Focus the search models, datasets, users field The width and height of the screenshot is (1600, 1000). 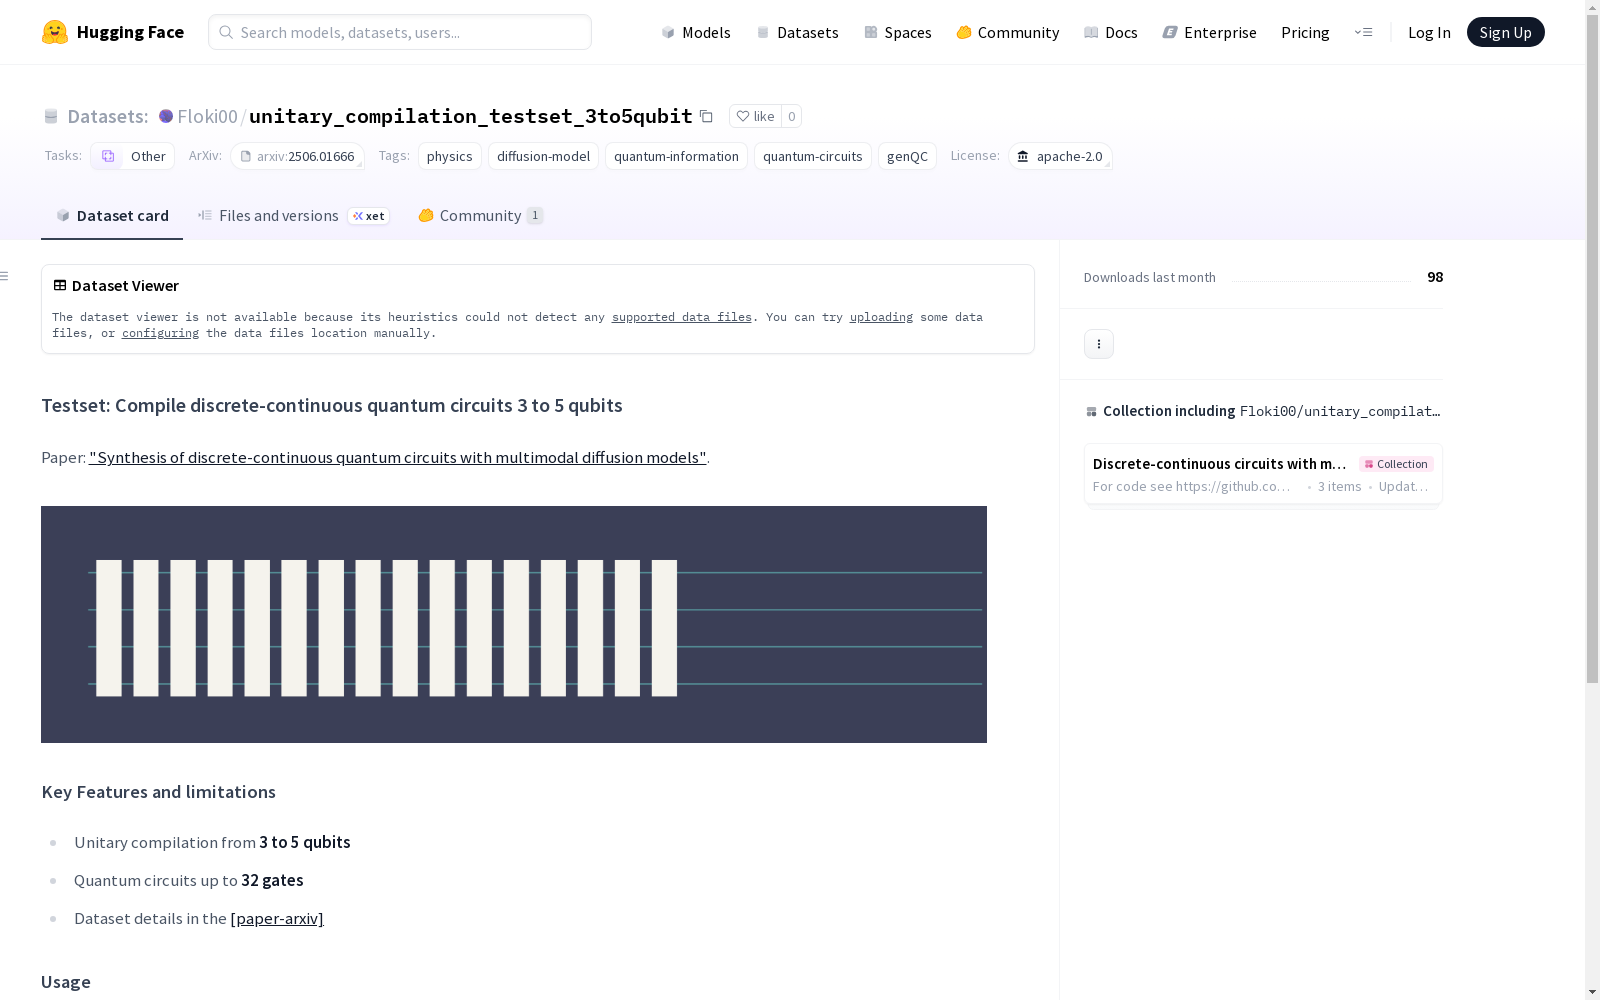point(400,32)
